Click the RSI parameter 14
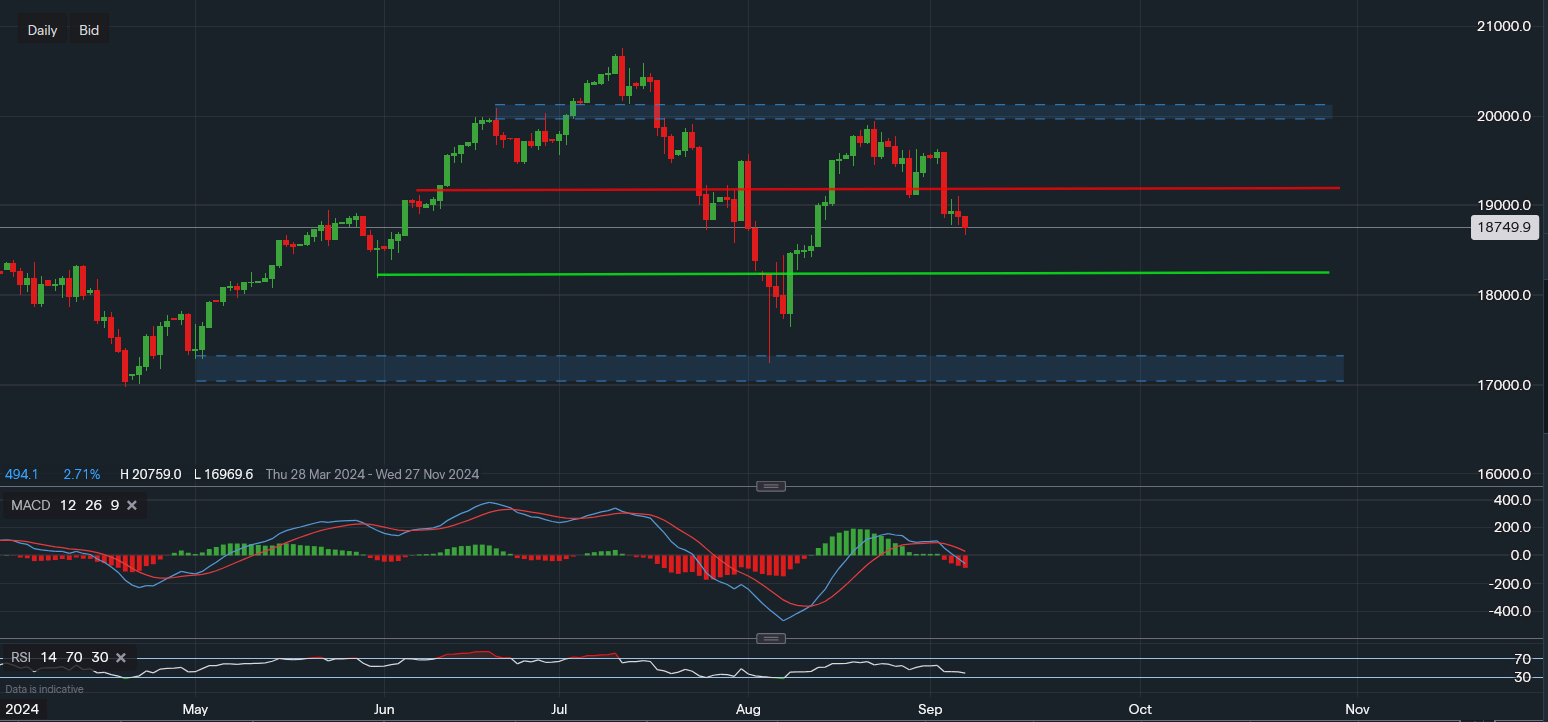Image resolution: width=1548 pixels, height=722 pixels. tap(48, 657)
